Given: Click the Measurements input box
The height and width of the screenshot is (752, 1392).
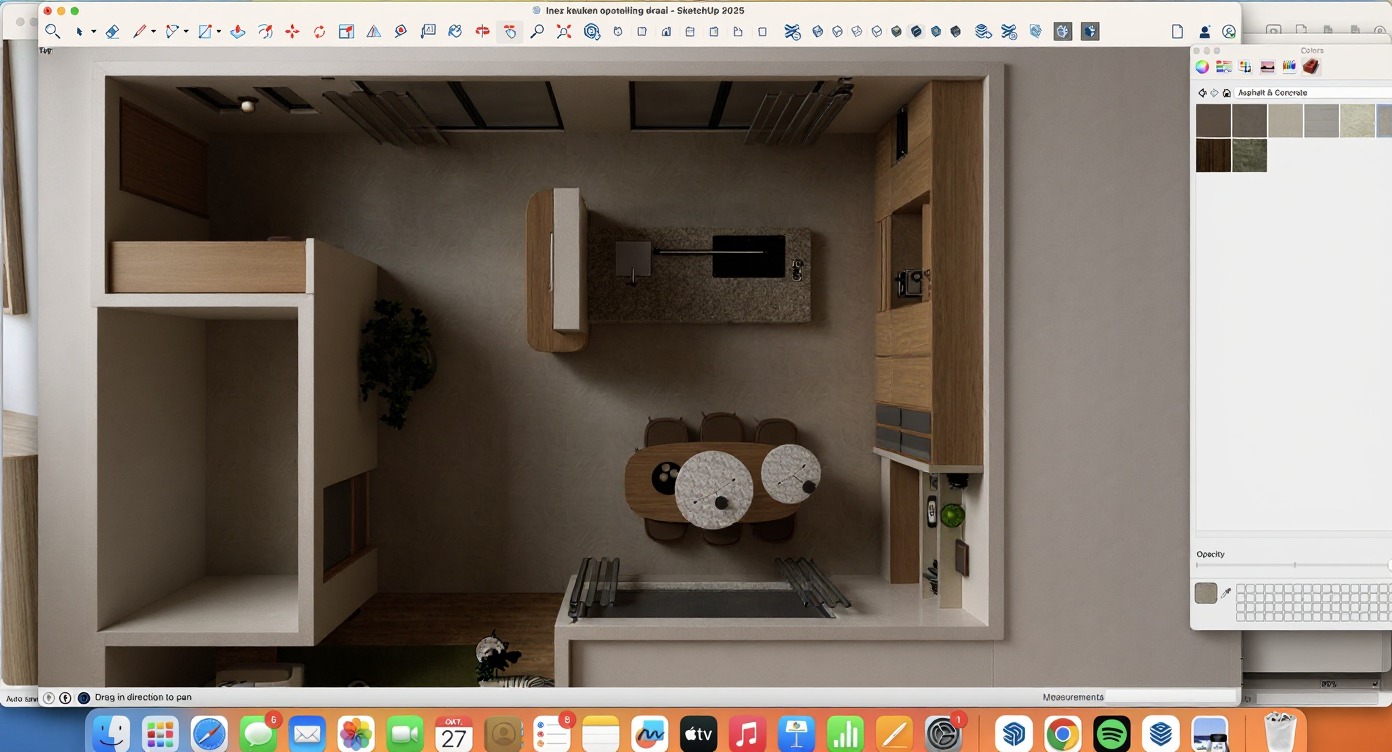Looking at the screenshot, I should (1170, 697).
